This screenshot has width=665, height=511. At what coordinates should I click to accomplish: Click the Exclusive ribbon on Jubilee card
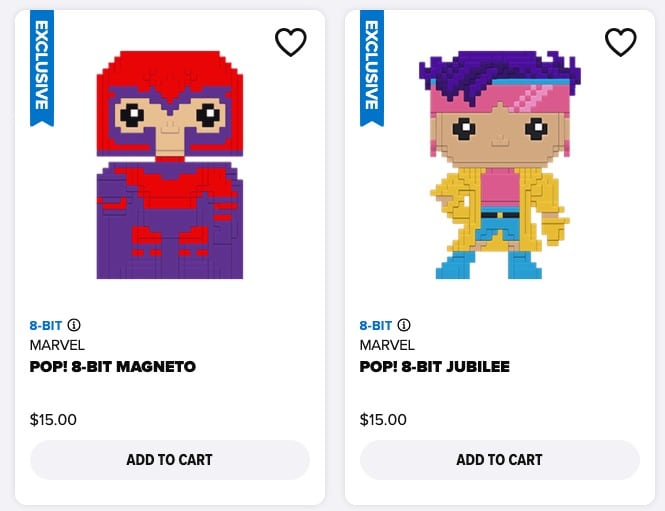(x=372, y=70)
